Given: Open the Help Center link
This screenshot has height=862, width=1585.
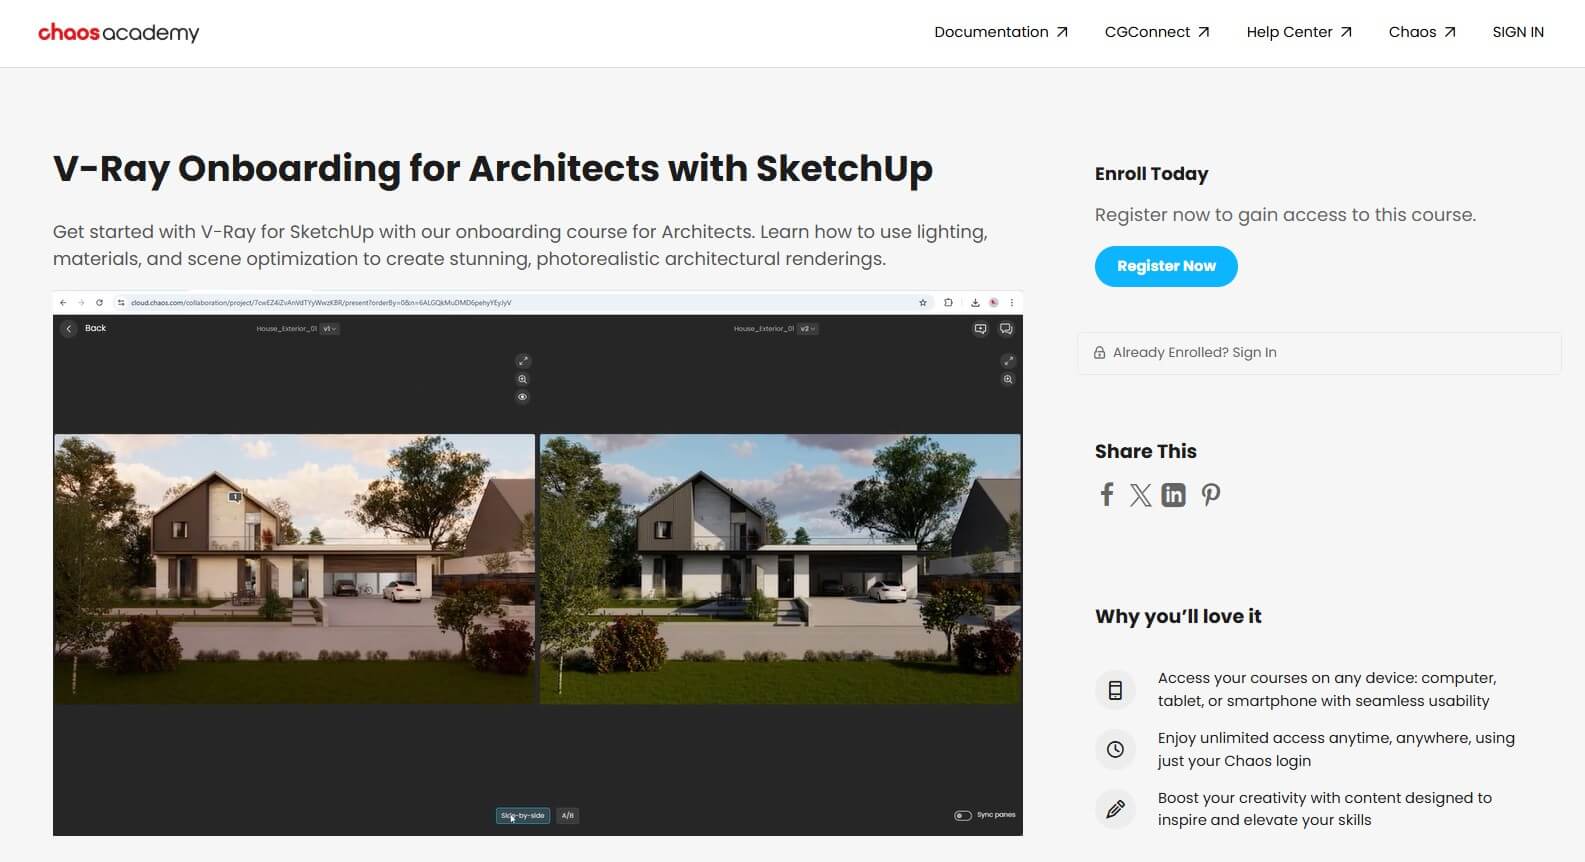Looking at the screenshot, I should 1299,32.
